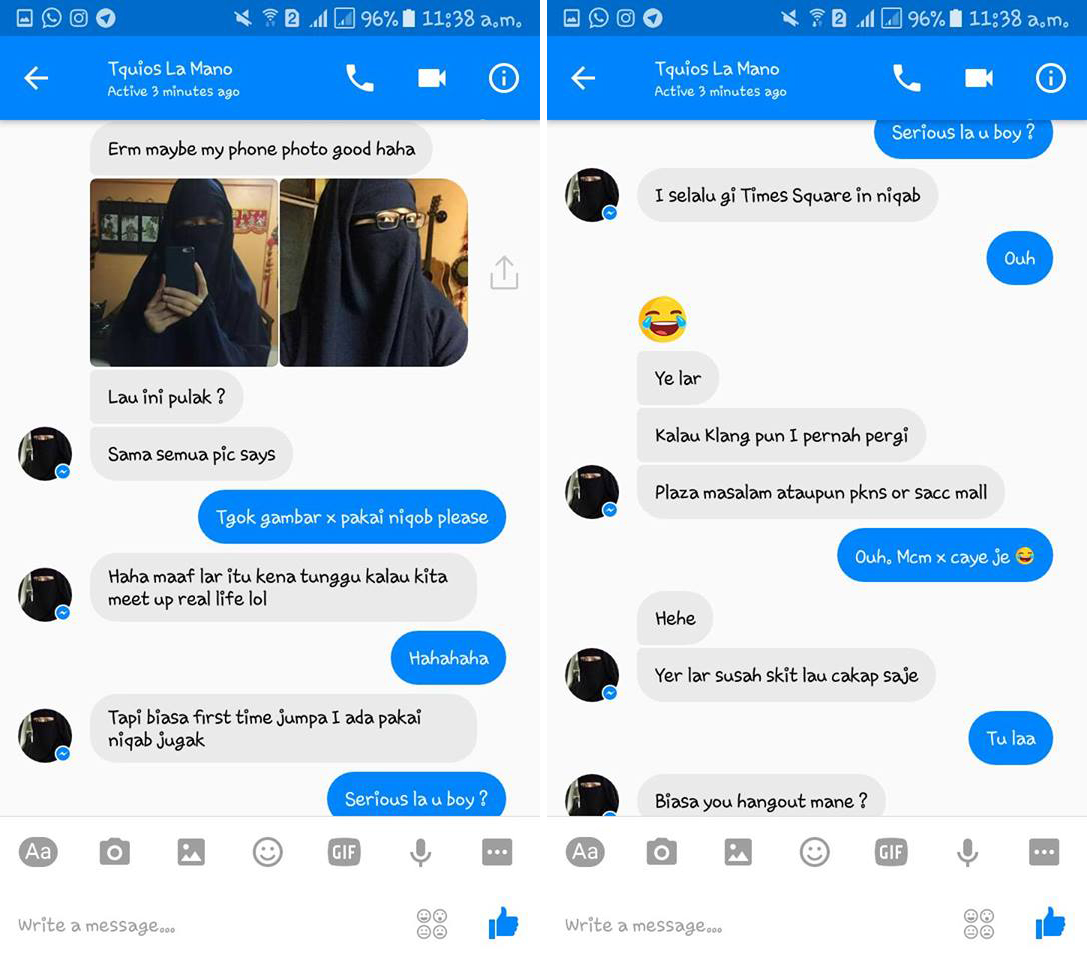Open camera icon in left message toolbar
Viewport: 1087px width, 960px height.
coord(115,852)
